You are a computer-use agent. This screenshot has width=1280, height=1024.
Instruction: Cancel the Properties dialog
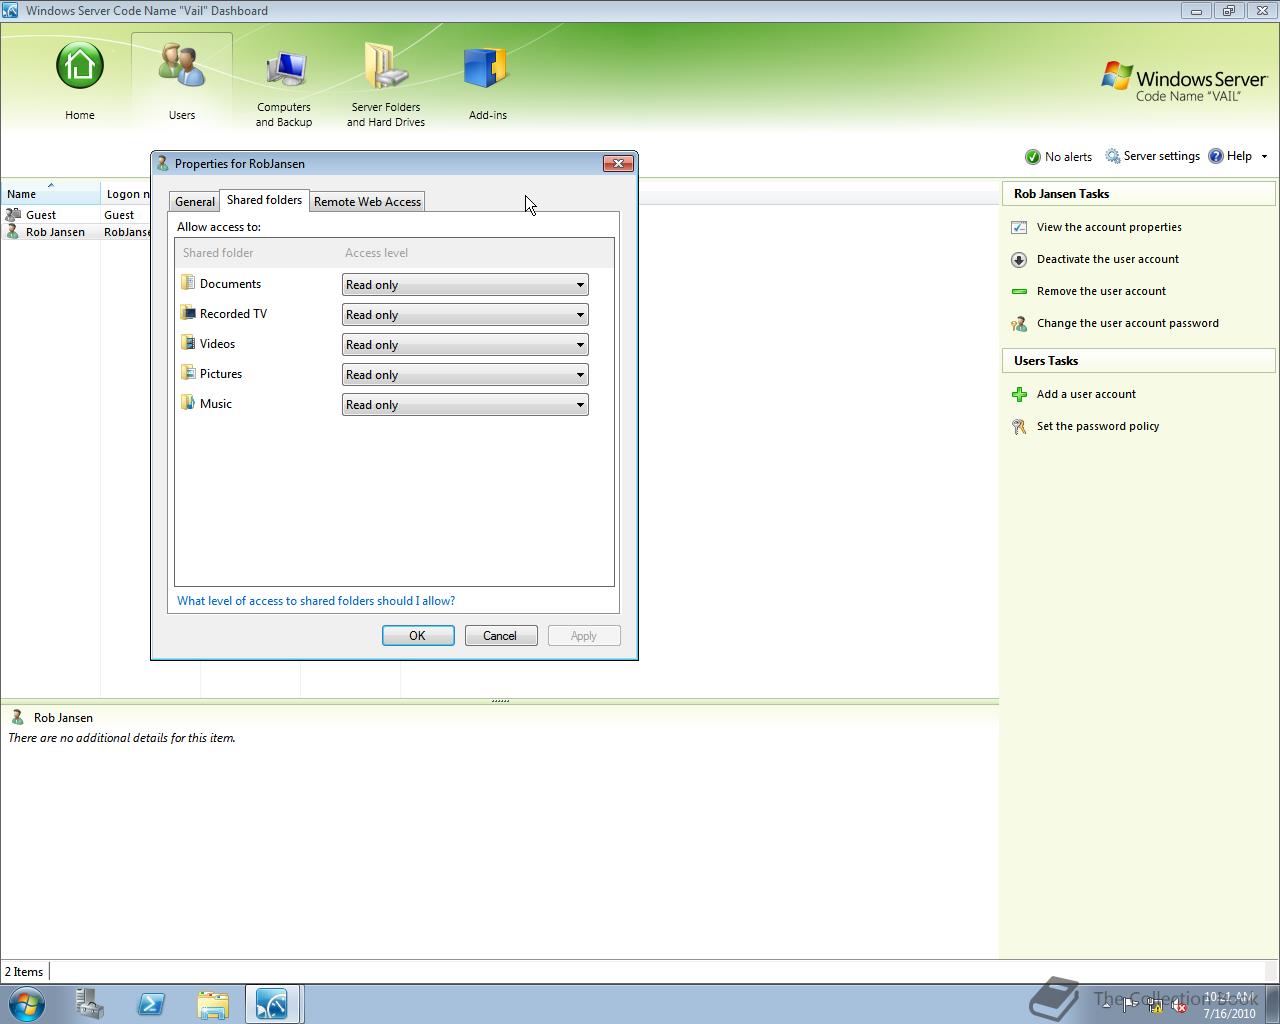point(501,636)
